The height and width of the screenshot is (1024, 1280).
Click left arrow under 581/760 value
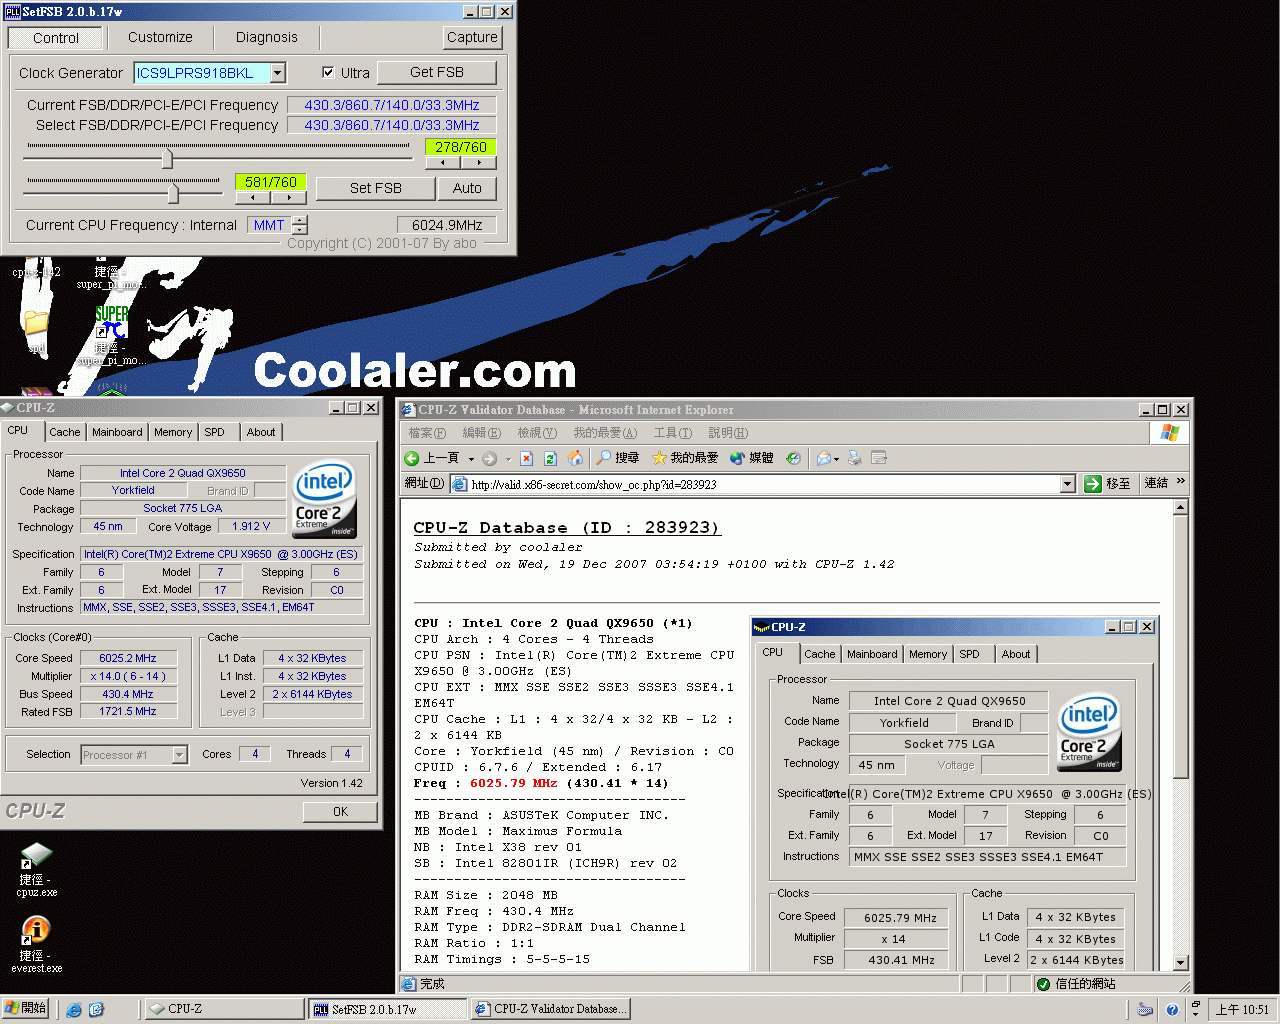[252, 197]
